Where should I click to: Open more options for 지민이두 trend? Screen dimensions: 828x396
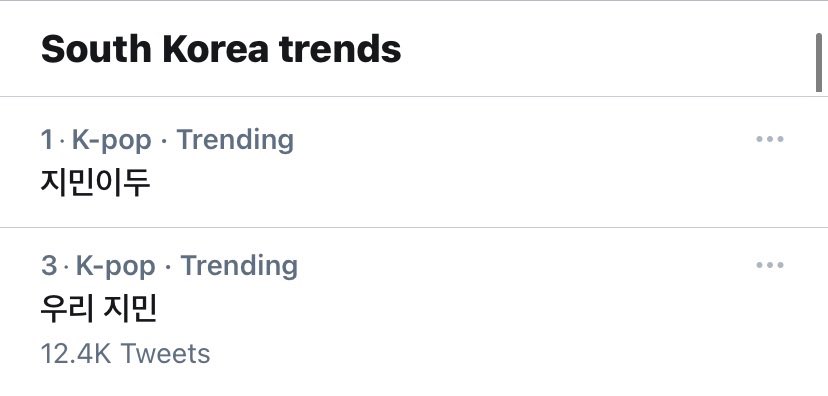[769, 139]
